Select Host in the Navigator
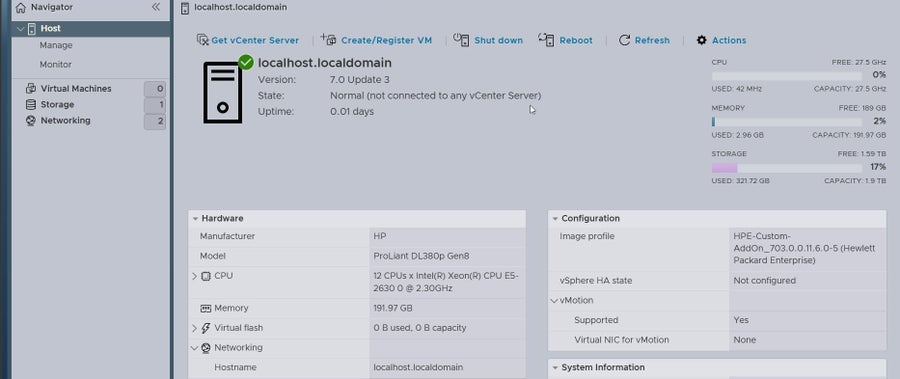Image resolution: width=900 pixels, height=379 pixels. pos(51,28)
